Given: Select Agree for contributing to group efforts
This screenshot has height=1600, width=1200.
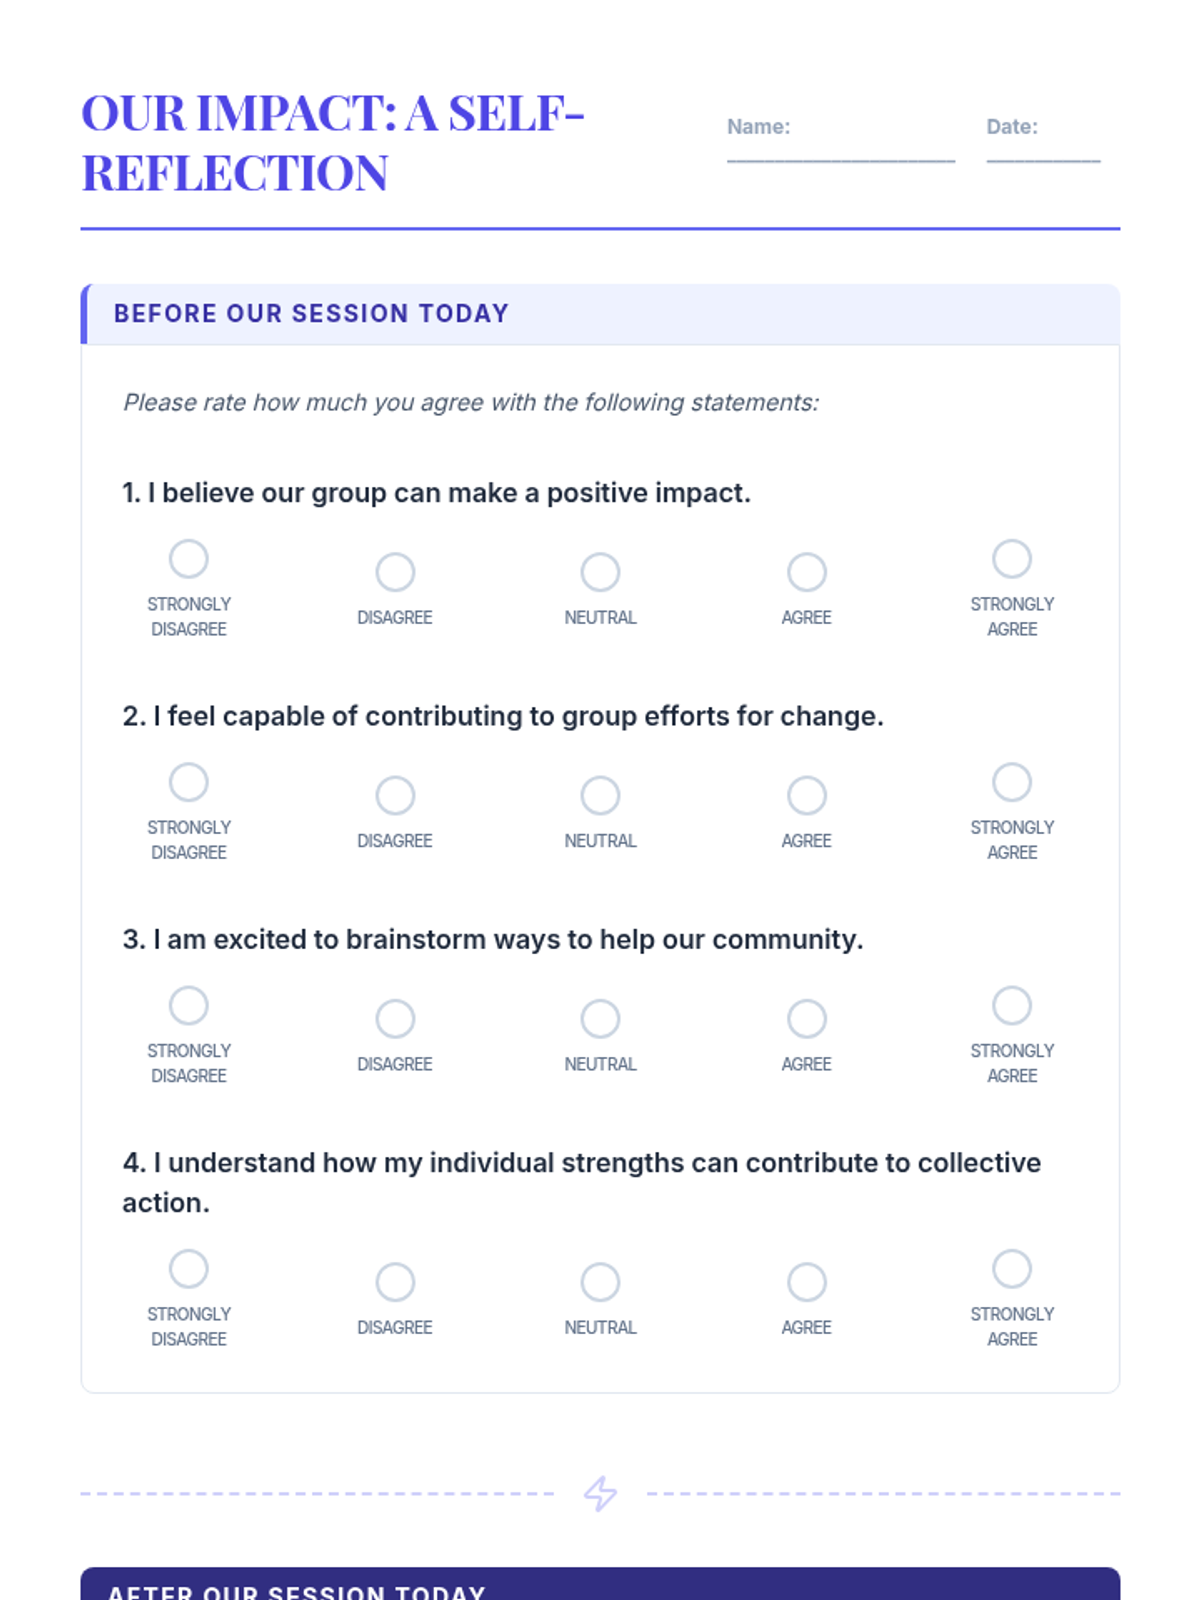Looking at the screenshot, I should click(x=806, y=795).
